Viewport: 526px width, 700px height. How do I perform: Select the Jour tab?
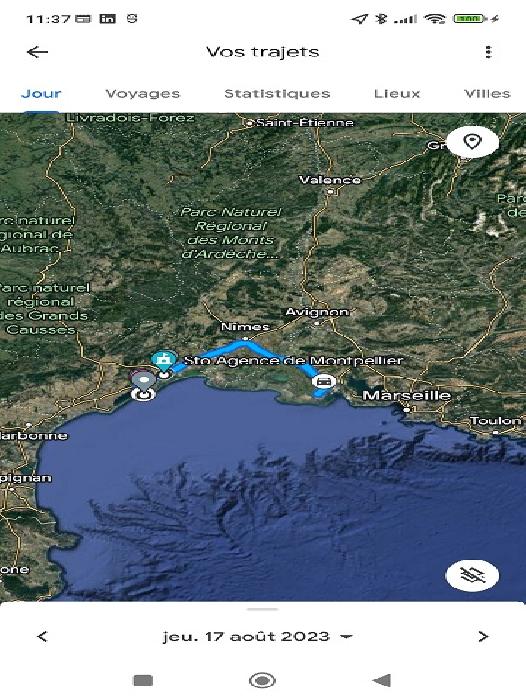point(41,94)
